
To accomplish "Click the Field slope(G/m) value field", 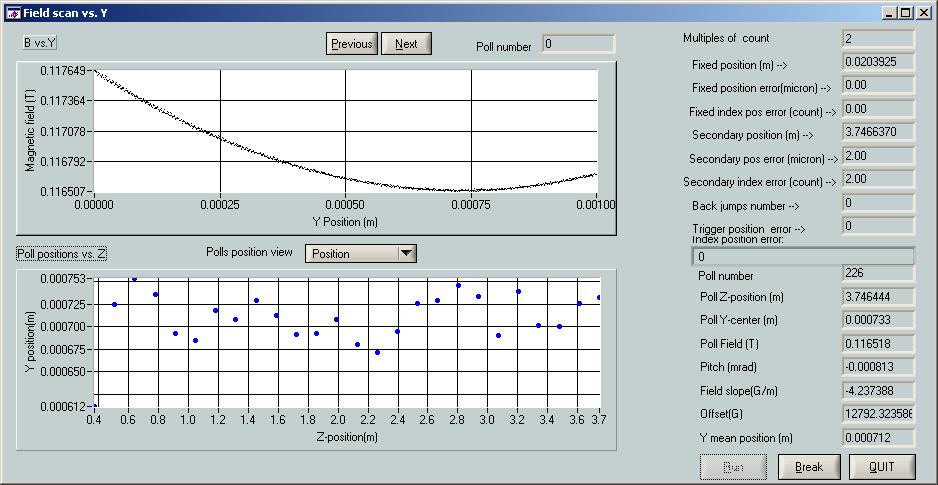I will pos(878,390).
